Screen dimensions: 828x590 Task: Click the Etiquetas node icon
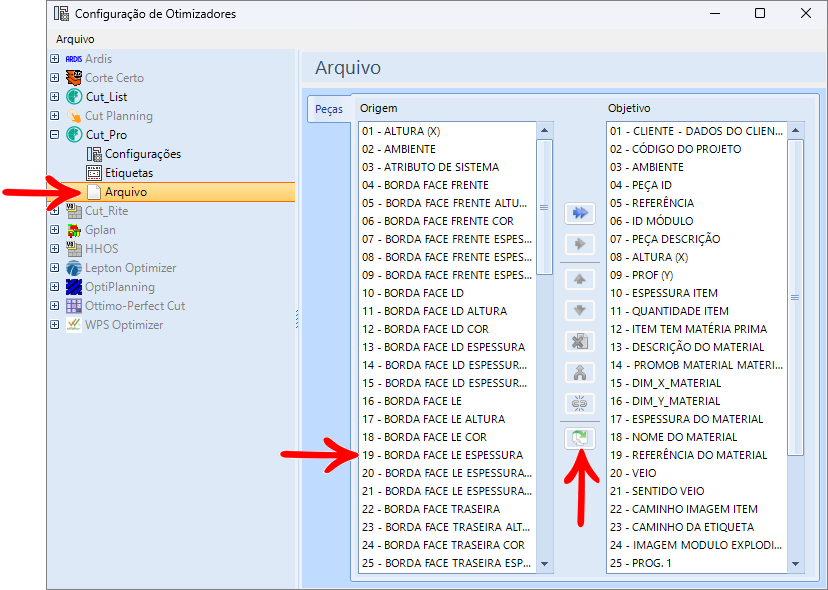(x=94, y=173)
